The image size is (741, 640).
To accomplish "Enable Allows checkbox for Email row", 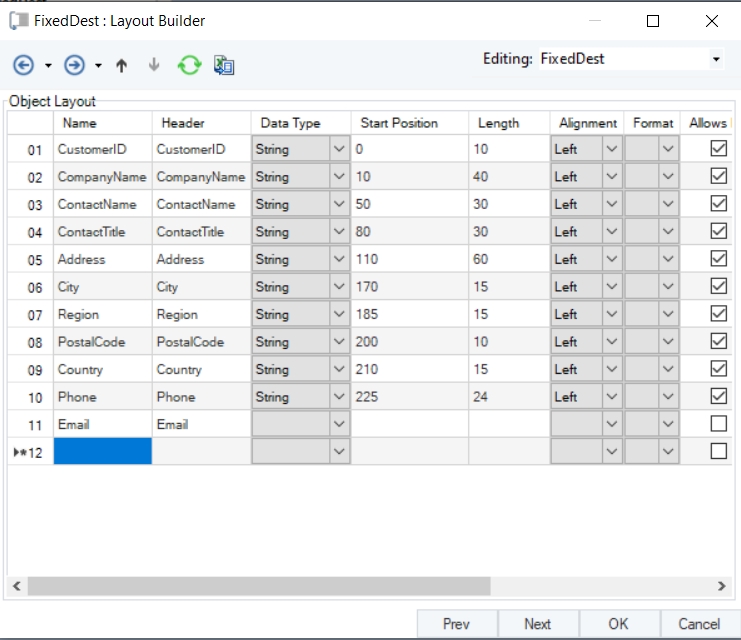I will tap(718, 424).
